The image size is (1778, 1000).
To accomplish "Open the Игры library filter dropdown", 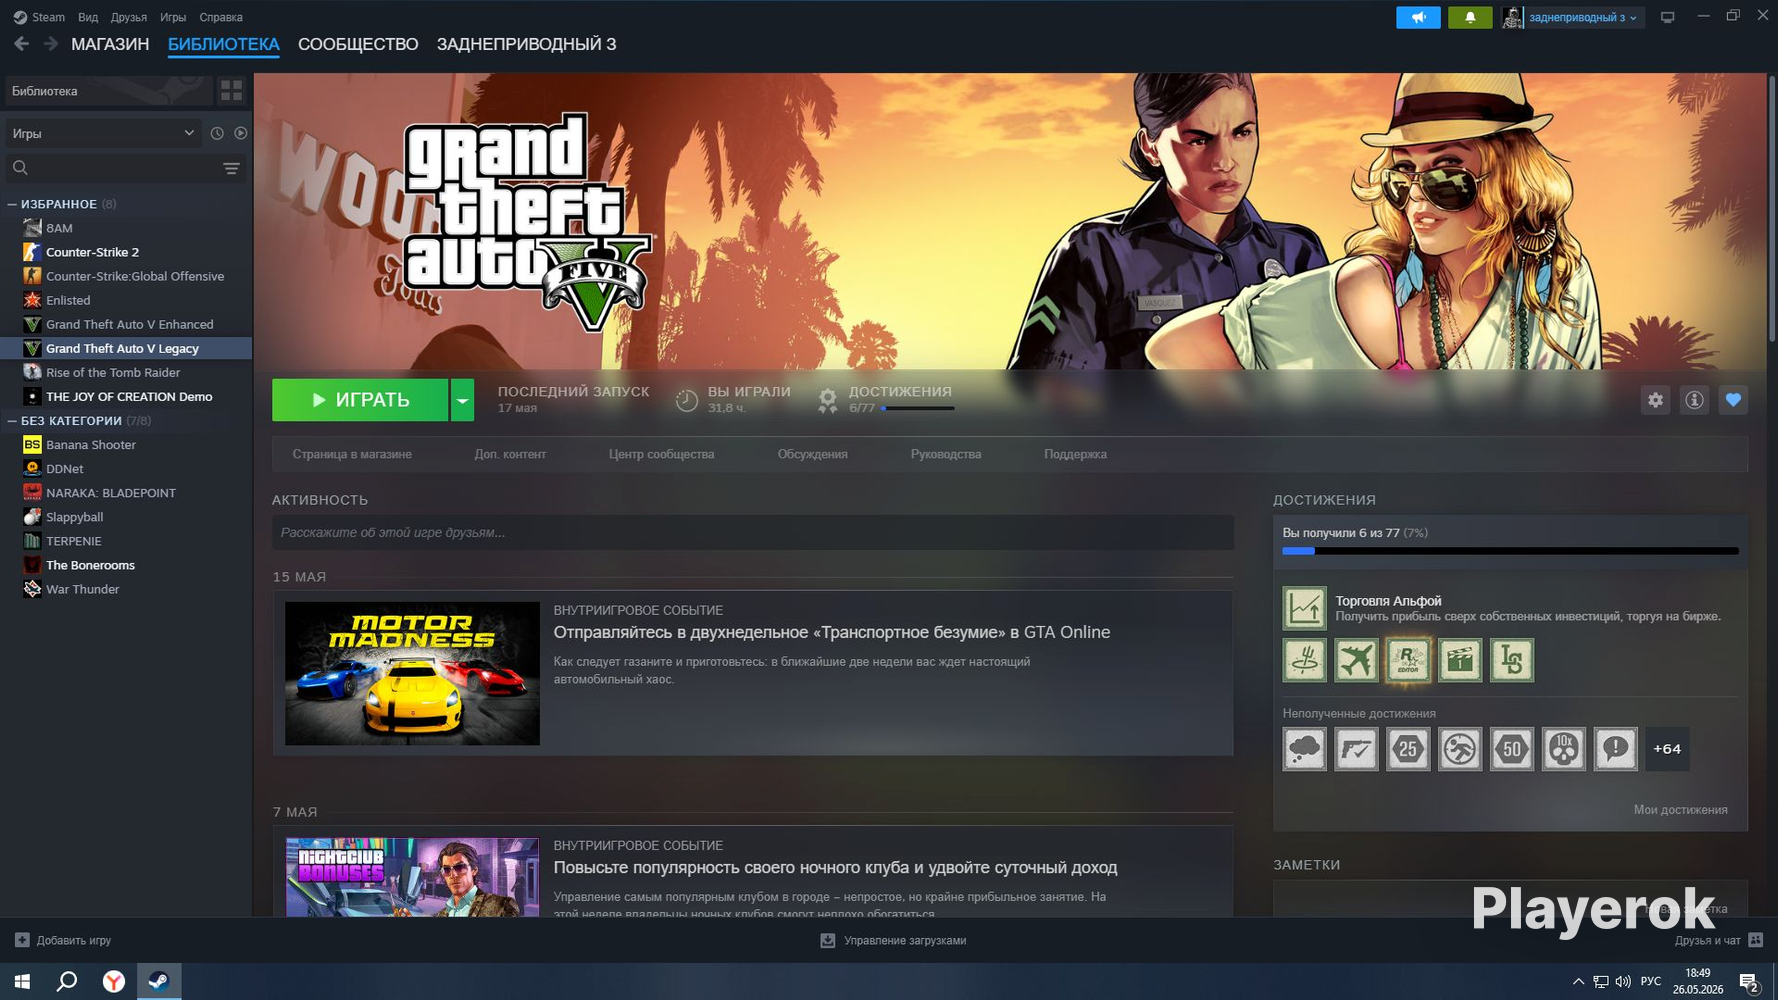I will pyautogui.click(x=103, y=133).
